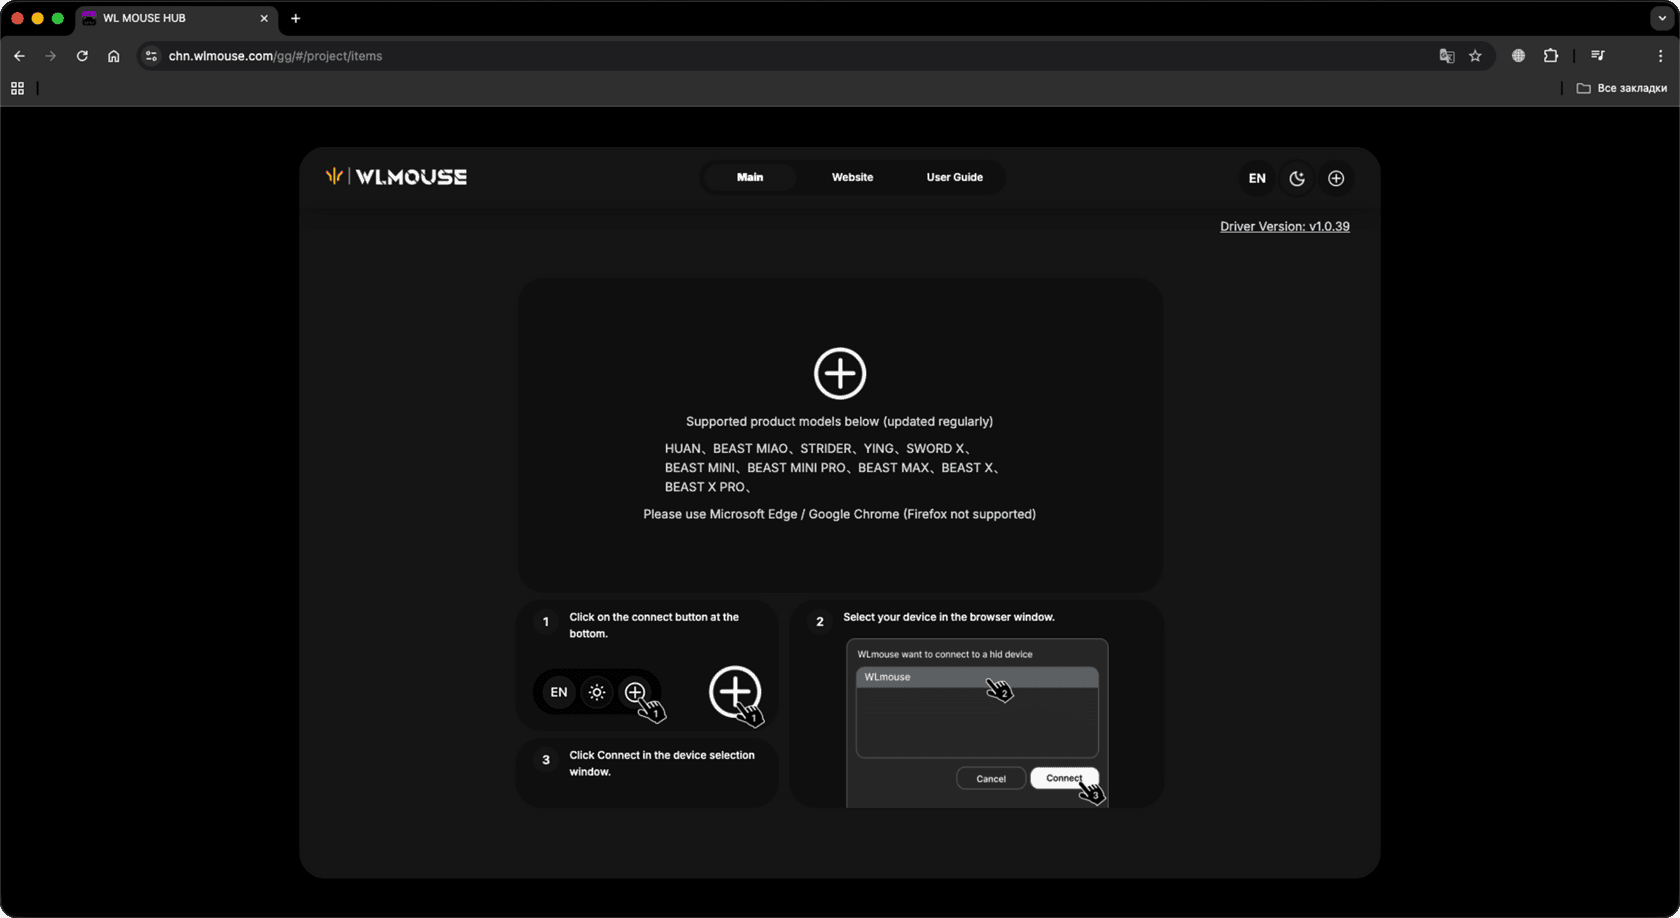The height and width of the screenshot is (918, 1680).
Task: Open the EN language selector
Action: (1257, 178)
